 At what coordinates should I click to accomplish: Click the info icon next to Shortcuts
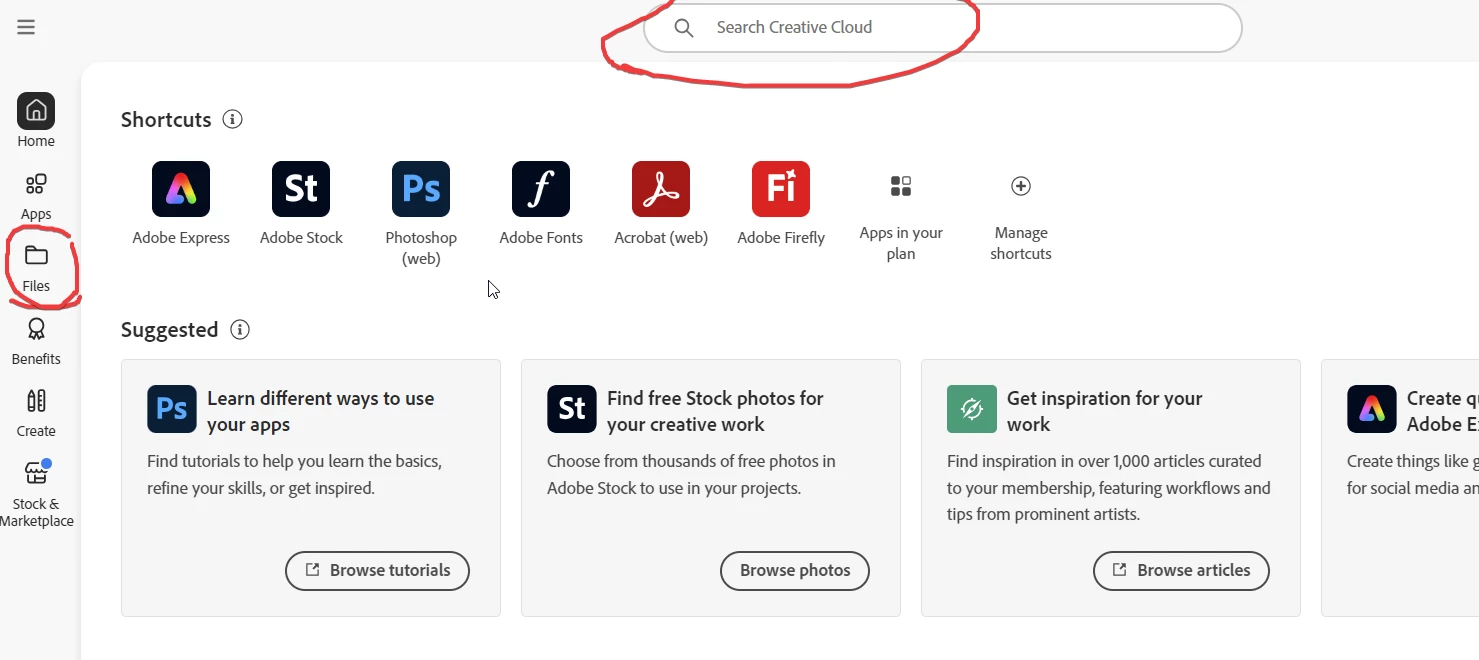pyautogui.click(x=233, y=120)
